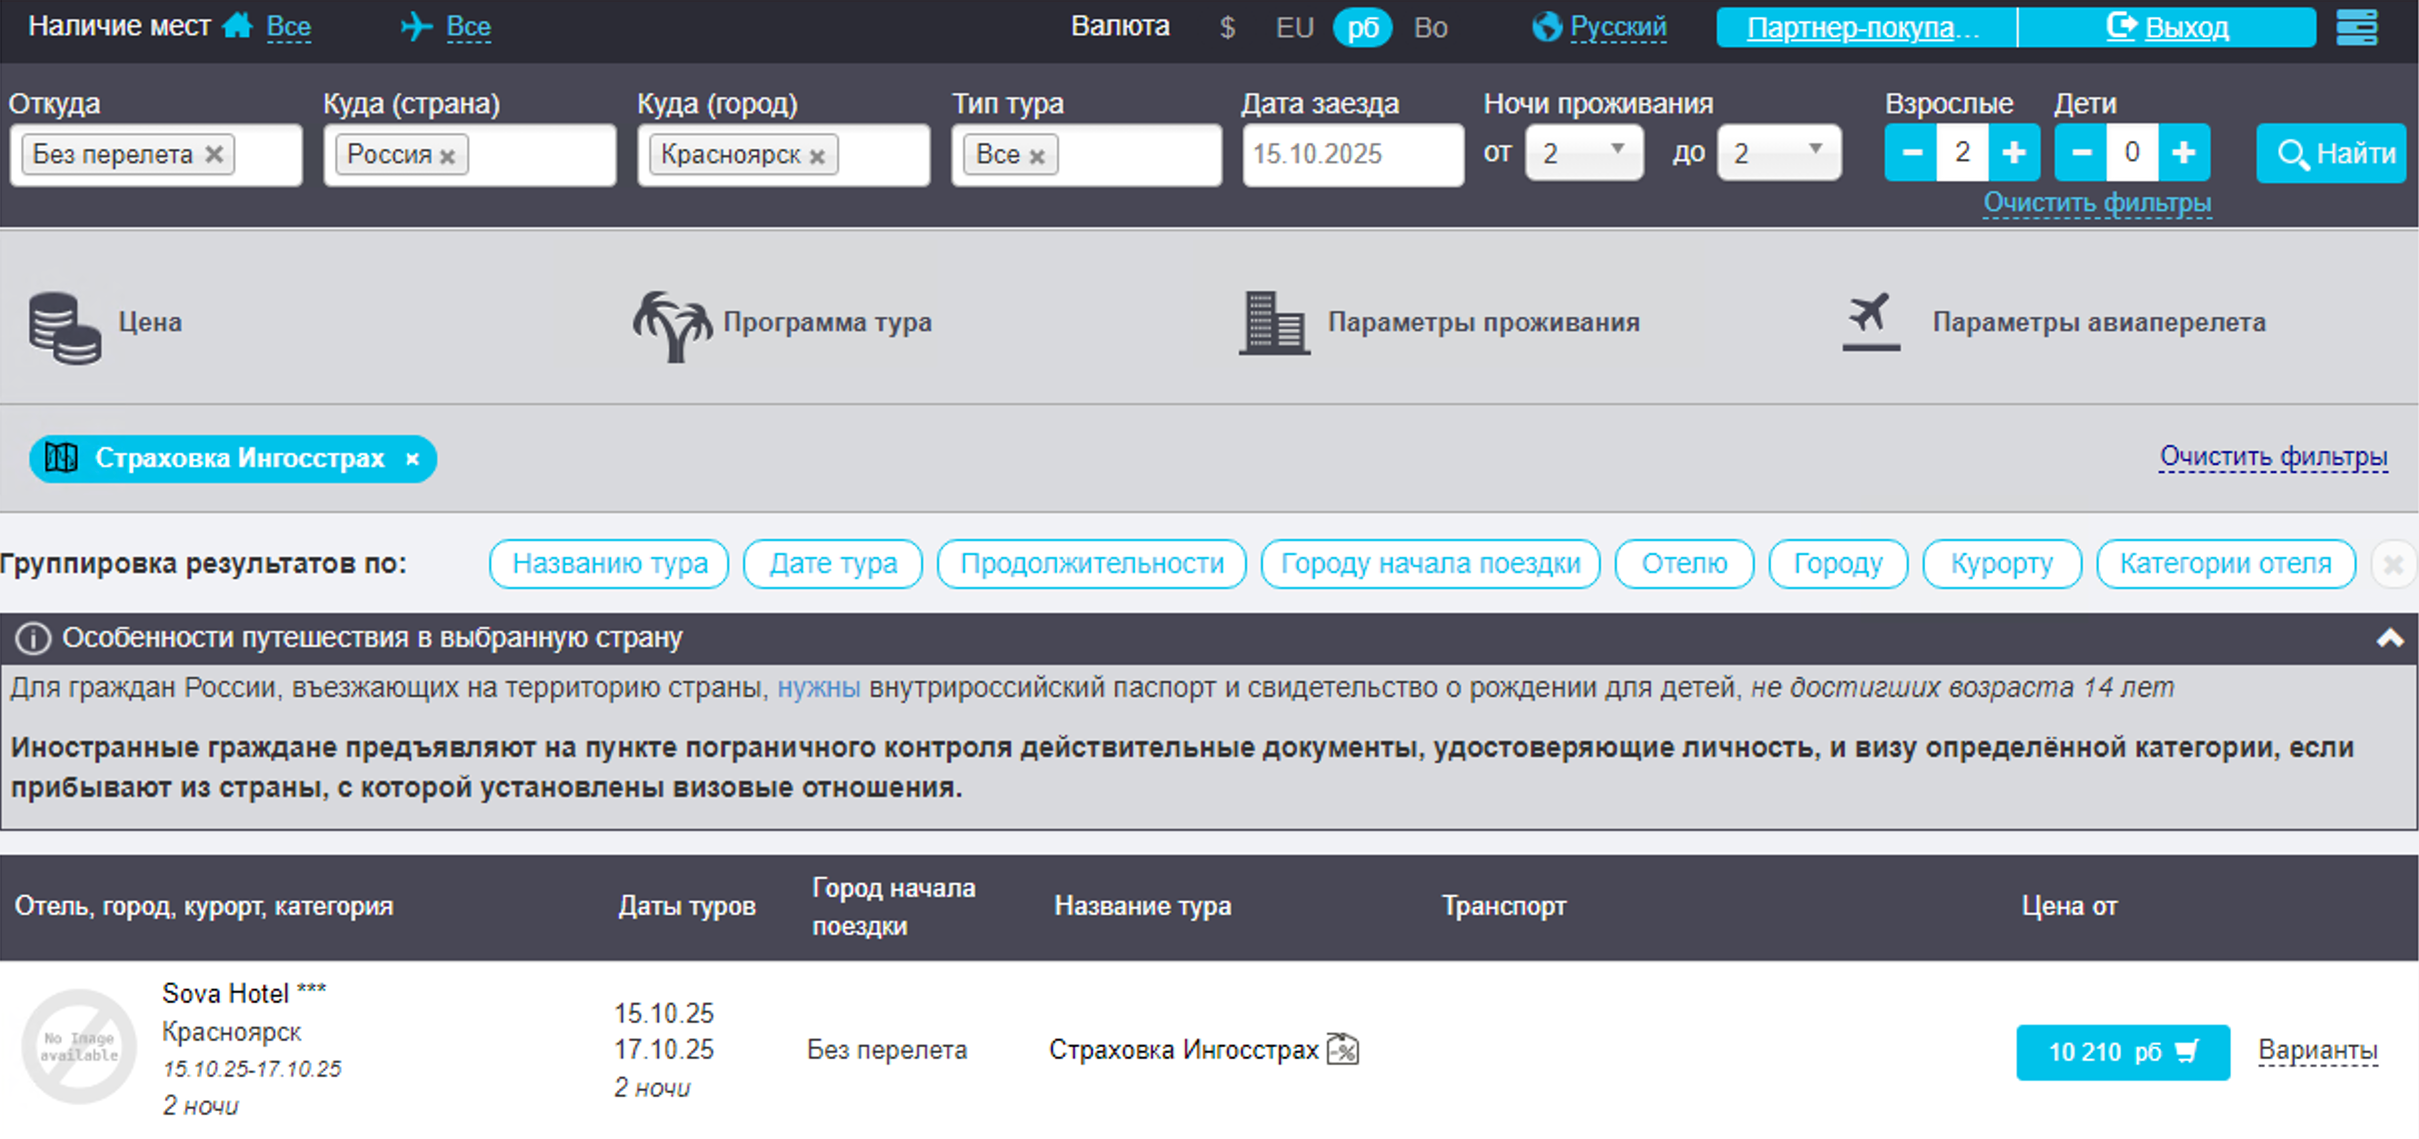Open Программа тура palm tree section
This screenshot has height=1139, width=2419.
pos(782,323)
